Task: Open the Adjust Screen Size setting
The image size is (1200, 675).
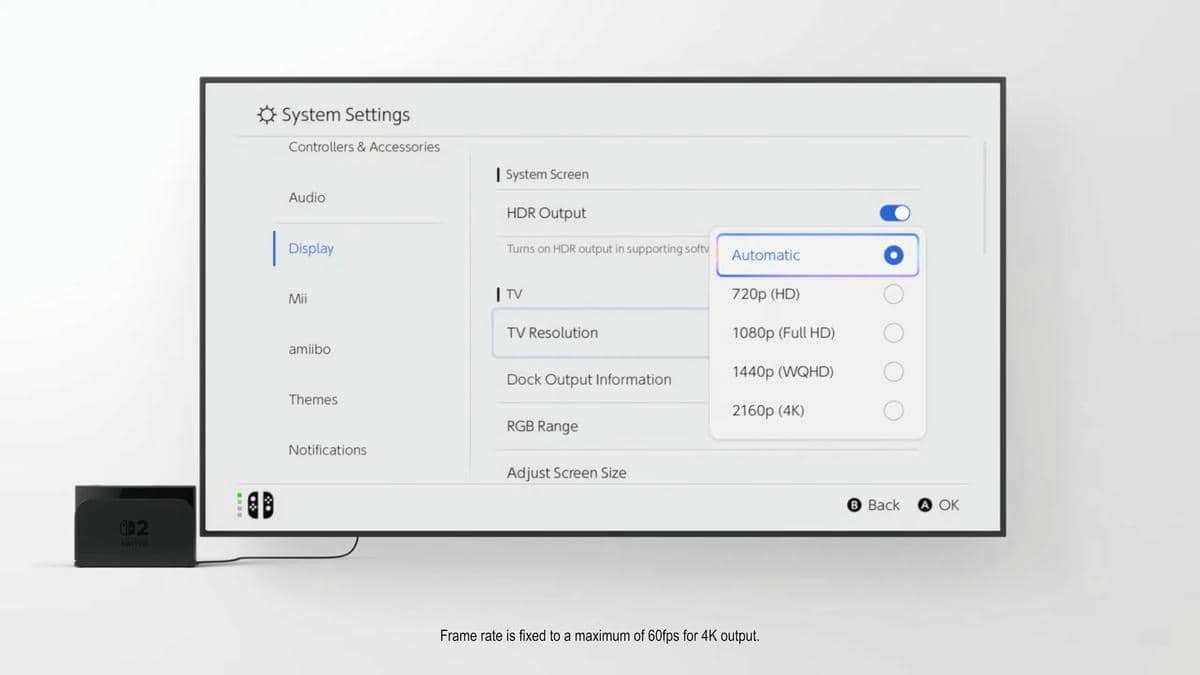Action: tap(566, 472)
